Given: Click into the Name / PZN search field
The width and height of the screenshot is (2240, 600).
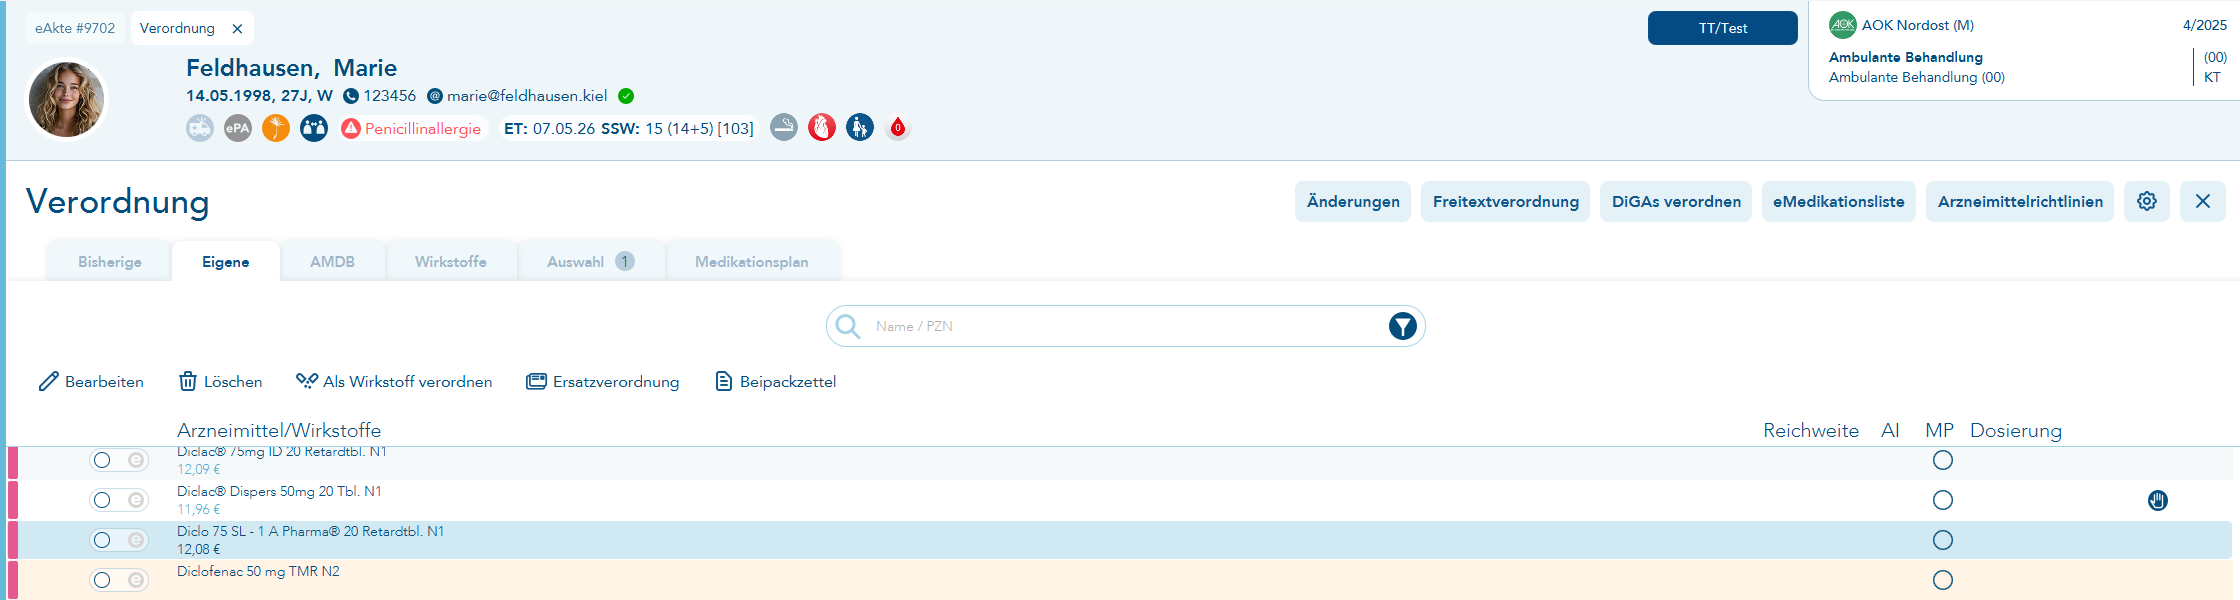Looking at the screenshot, I should pos(1120,326).
